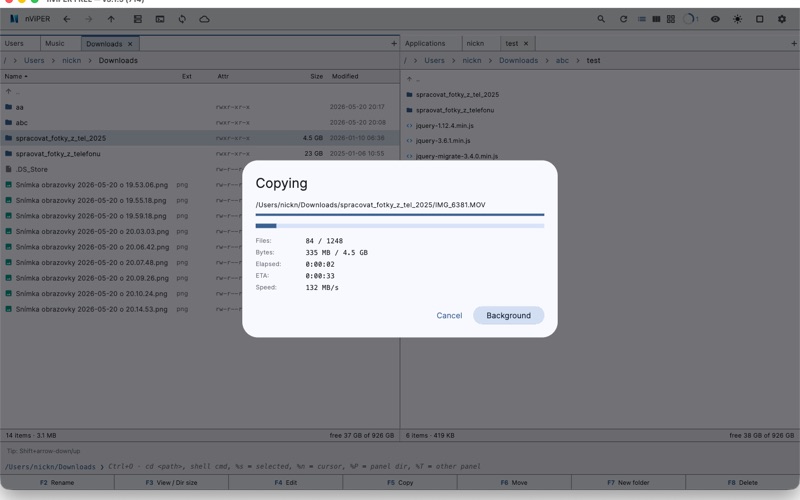Open the terminal icon in toolbar
This screenshot has height=500, width=800.
[x=160, y=19]
